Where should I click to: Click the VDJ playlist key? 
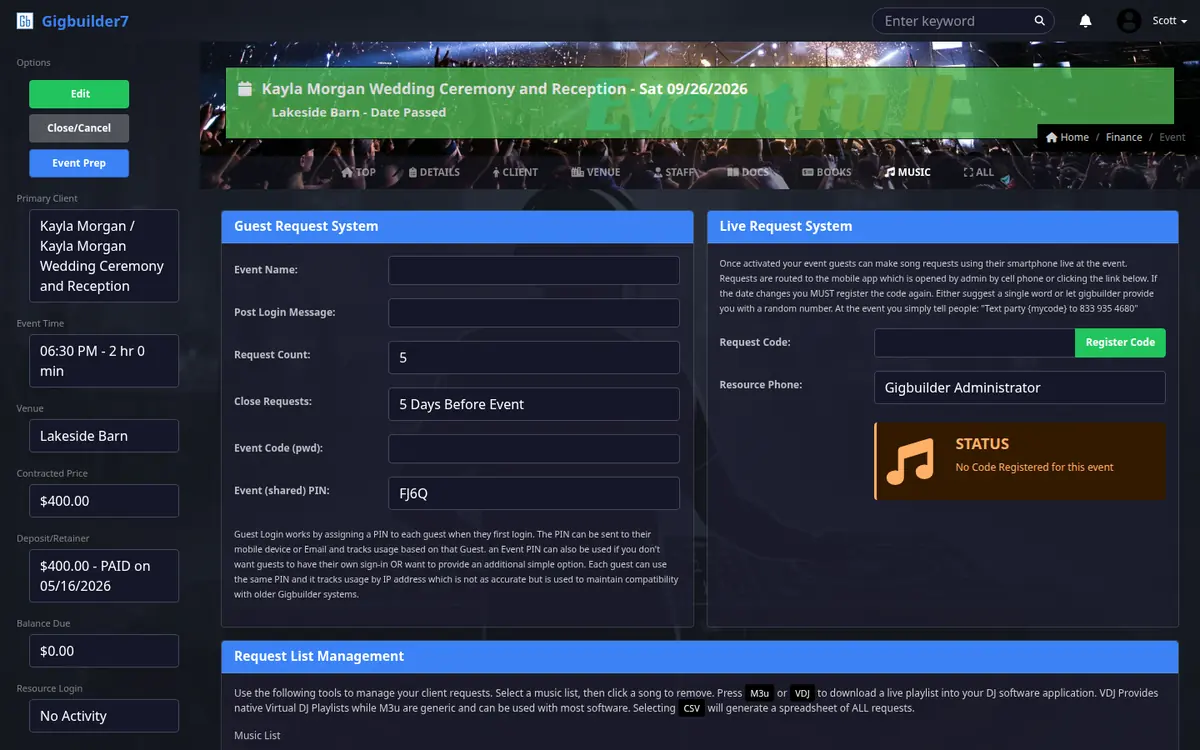point(802,693)
